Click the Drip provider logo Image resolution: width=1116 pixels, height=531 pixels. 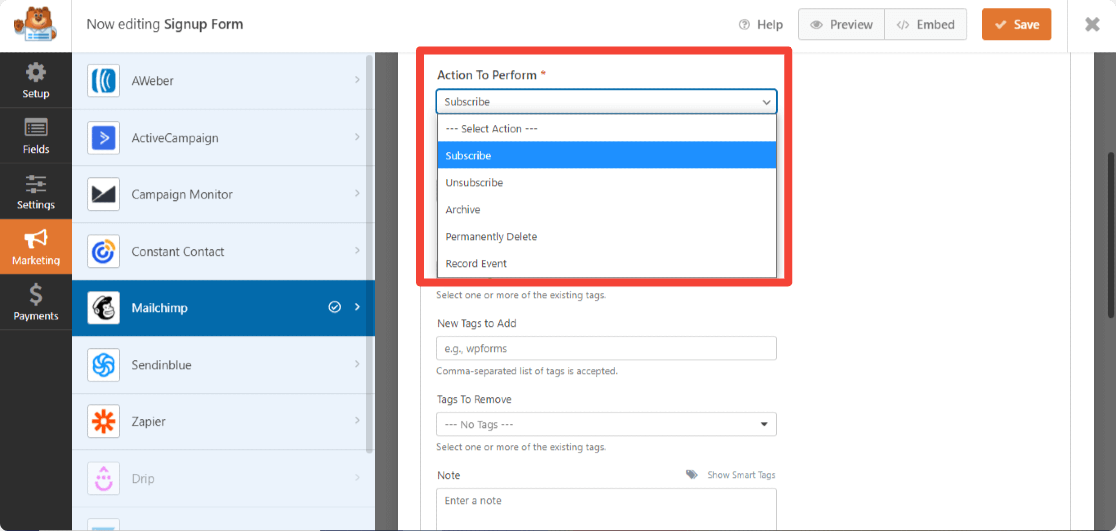pos(103,478)
